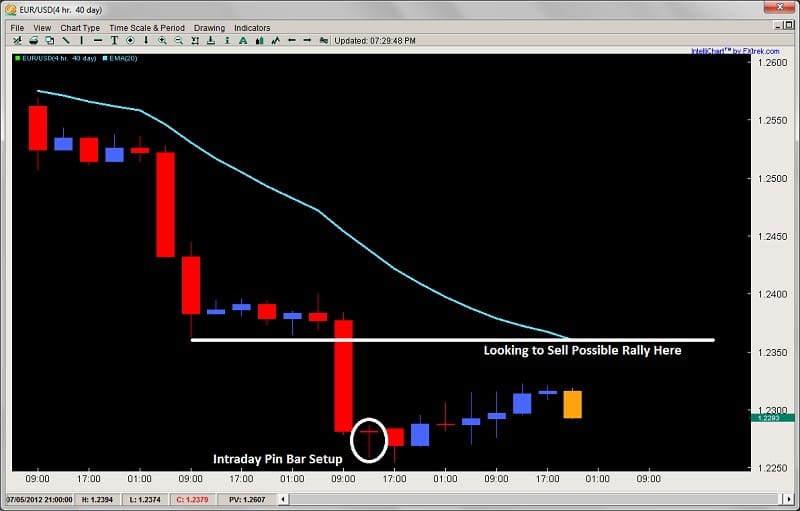Click the EMA(20) legend label
The height and width of the screenshot is (511, 800).
123,59
